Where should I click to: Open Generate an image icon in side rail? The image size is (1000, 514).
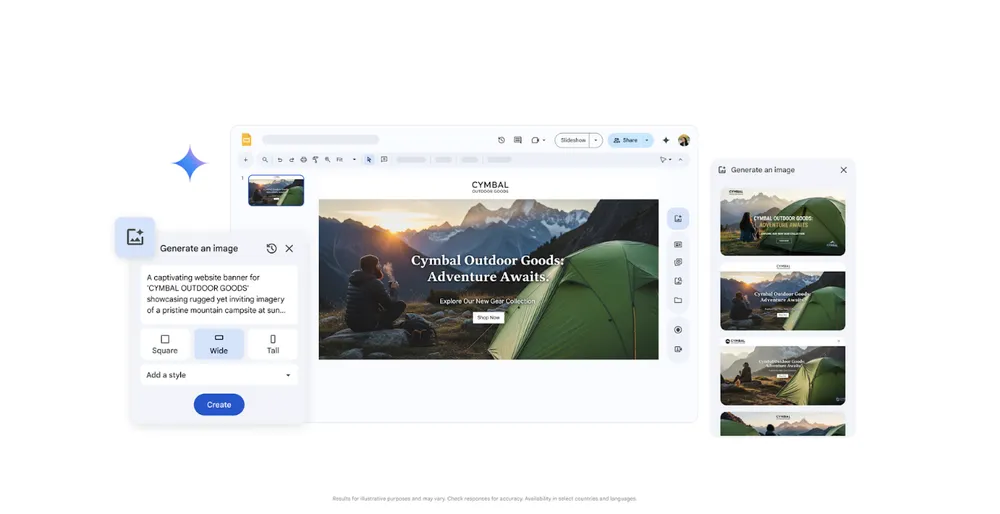(678, 219)
